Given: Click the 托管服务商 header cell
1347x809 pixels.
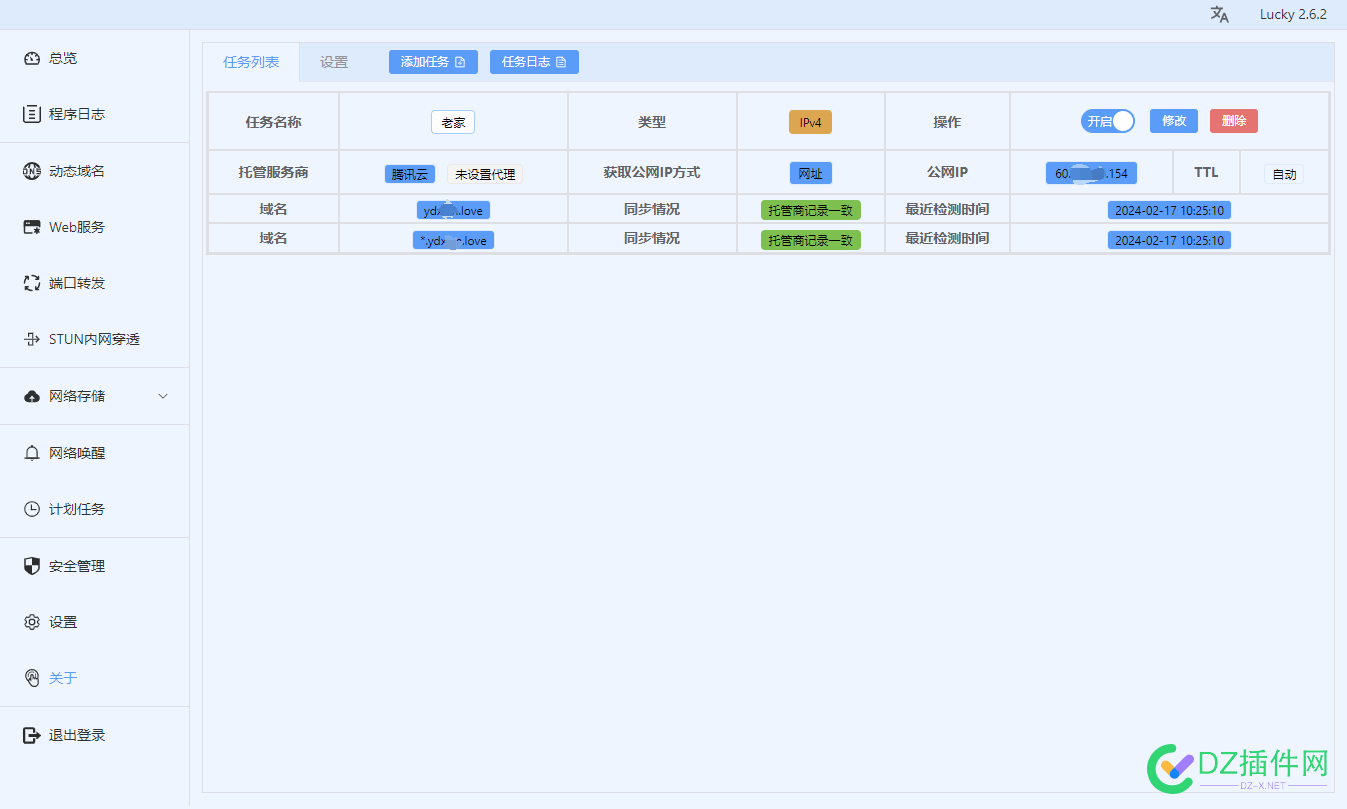Looking at the screenshot, I should tap(274, 172).
